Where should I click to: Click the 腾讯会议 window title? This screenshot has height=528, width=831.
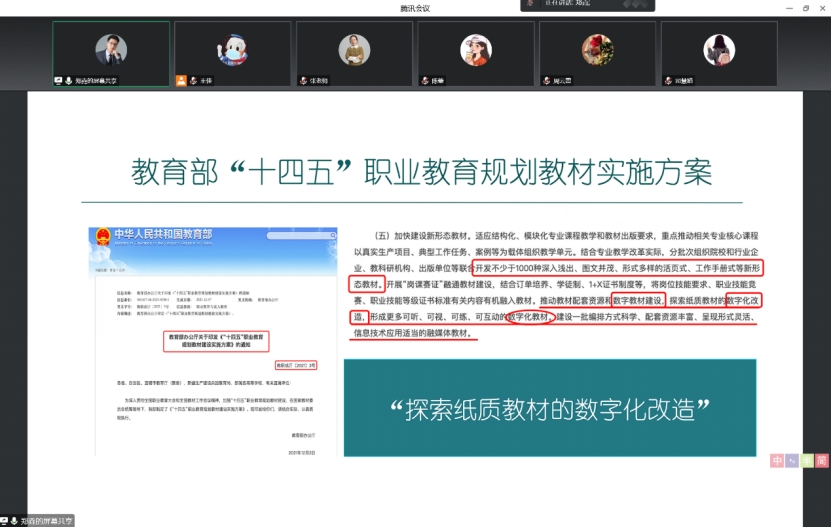[x=415, y=8]
